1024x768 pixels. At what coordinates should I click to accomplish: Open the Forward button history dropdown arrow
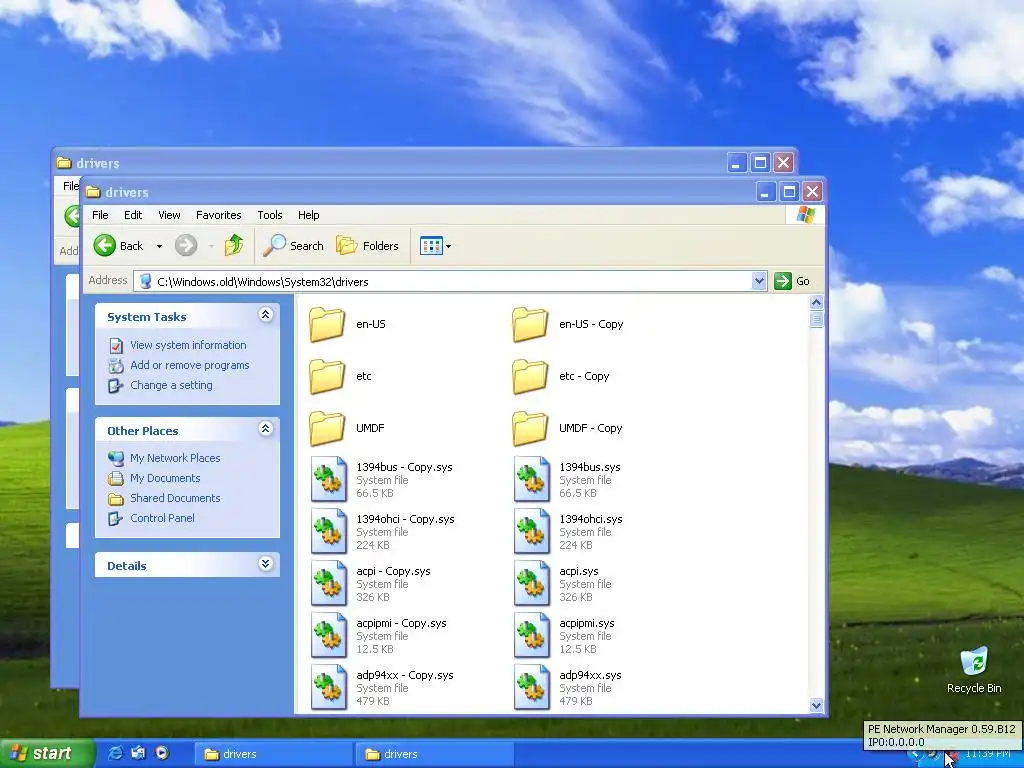click(x=211, y=246)
